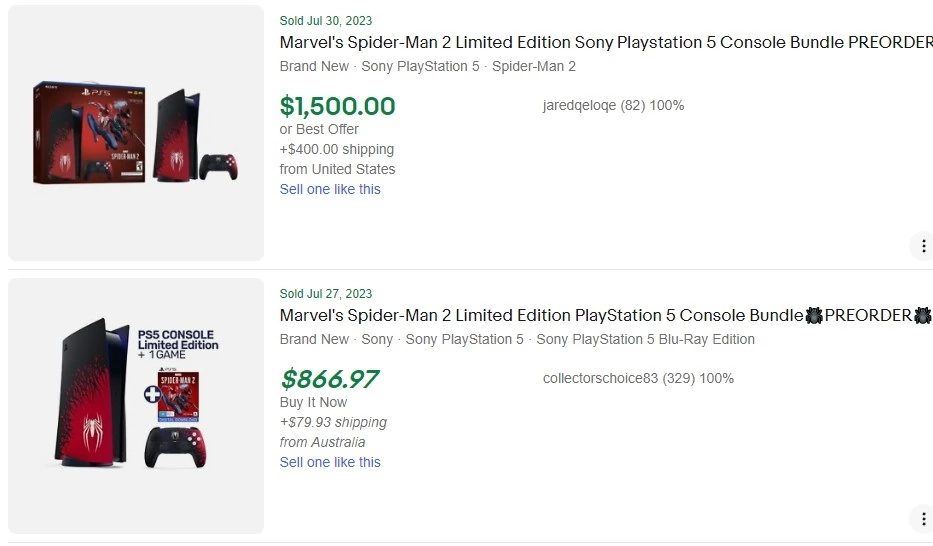Open the three-dot menu for the $1,500.00 listing

[922, 246]
